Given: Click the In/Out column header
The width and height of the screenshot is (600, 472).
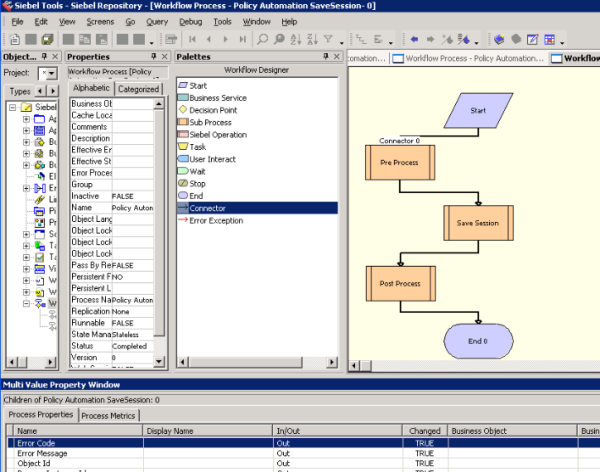Looking at the screenshot, I should click(x=337, y=431).
